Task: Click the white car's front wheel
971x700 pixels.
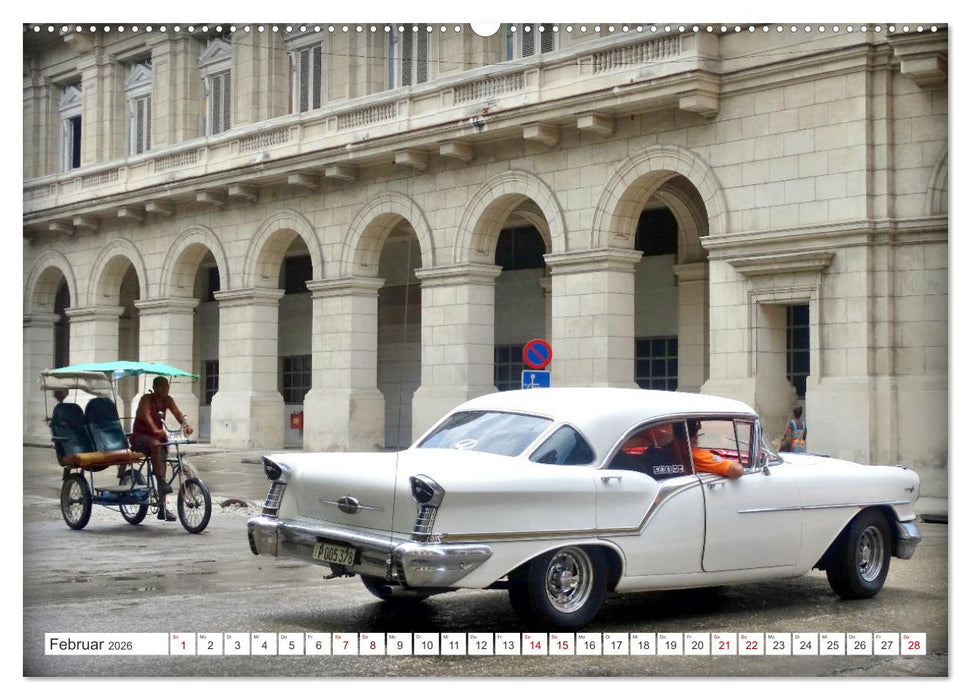Action: click(x=866, y=554)
